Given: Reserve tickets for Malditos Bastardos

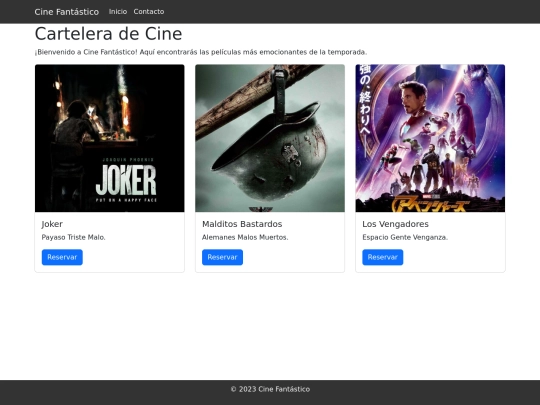Looking at the screenshot, I should click(x=222, y=257).
